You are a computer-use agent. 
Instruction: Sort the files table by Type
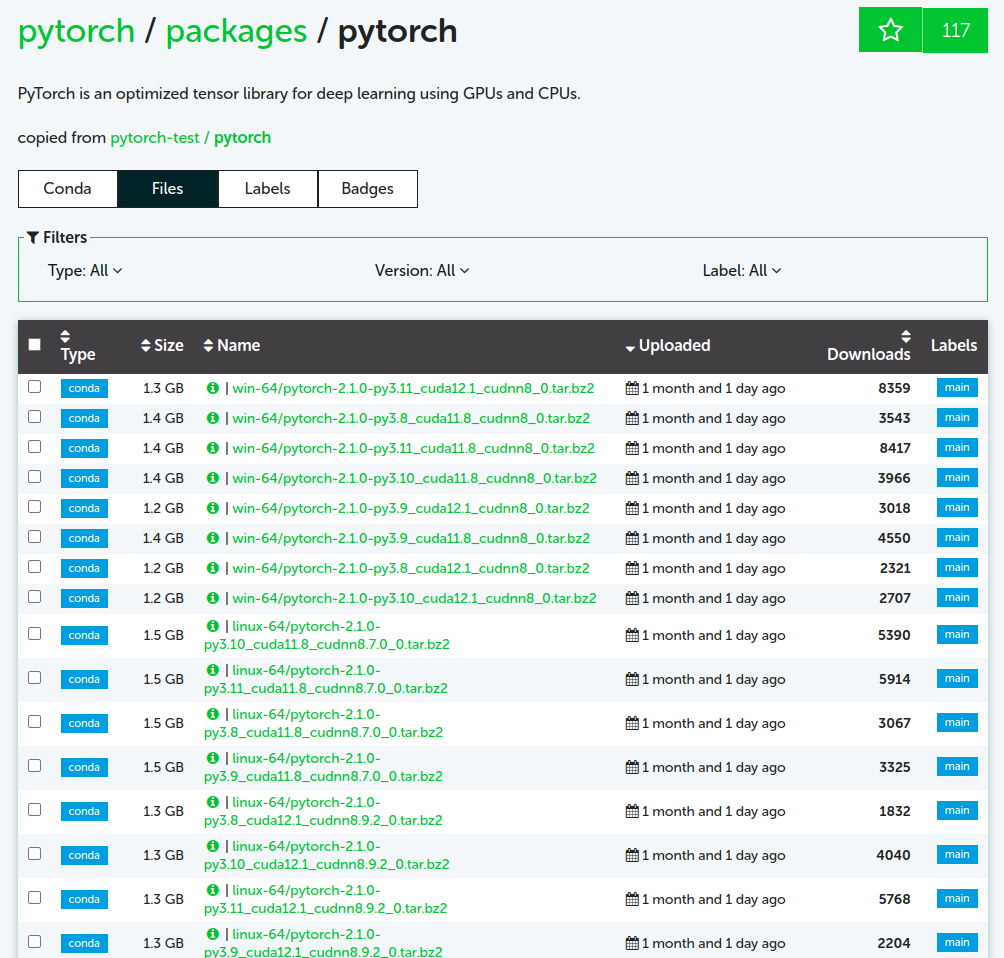click(x=77, y=346)
